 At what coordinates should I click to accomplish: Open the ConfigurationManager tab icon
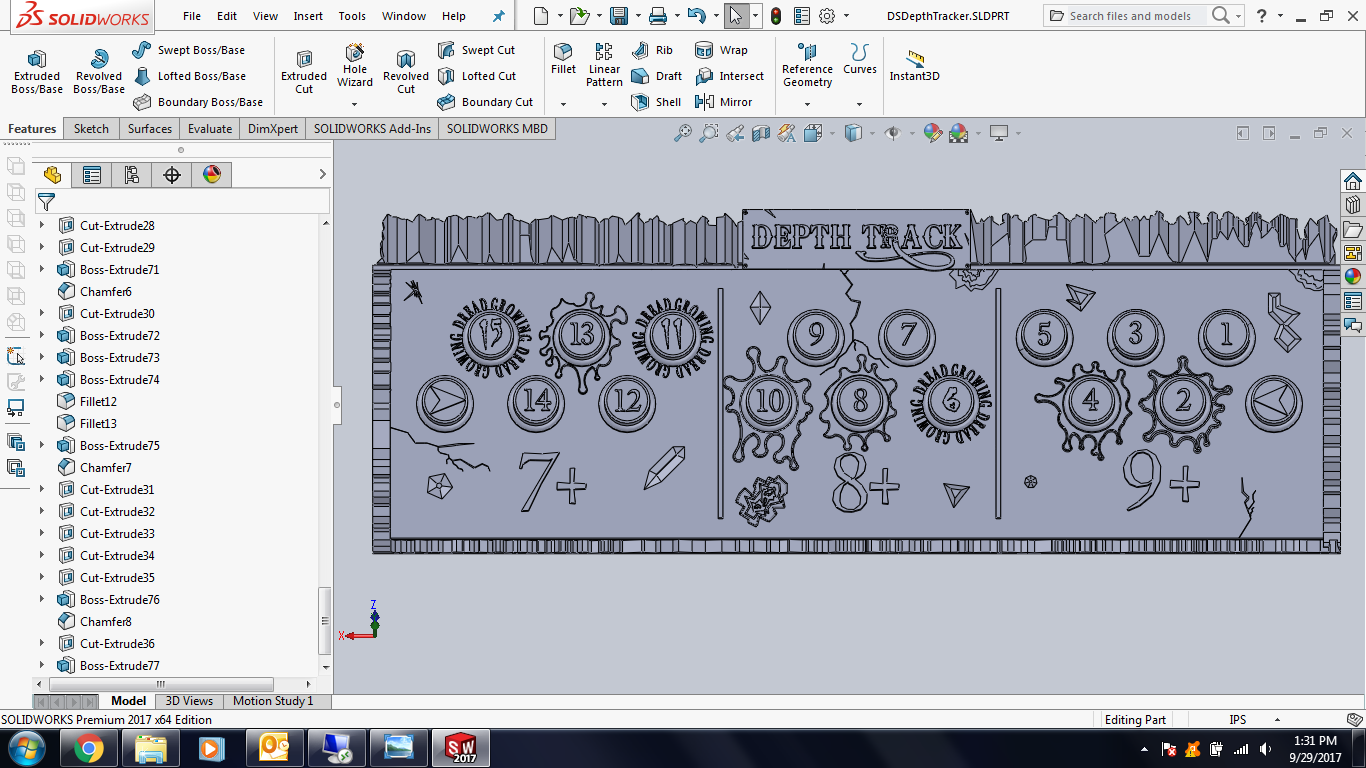coord(131,175)
